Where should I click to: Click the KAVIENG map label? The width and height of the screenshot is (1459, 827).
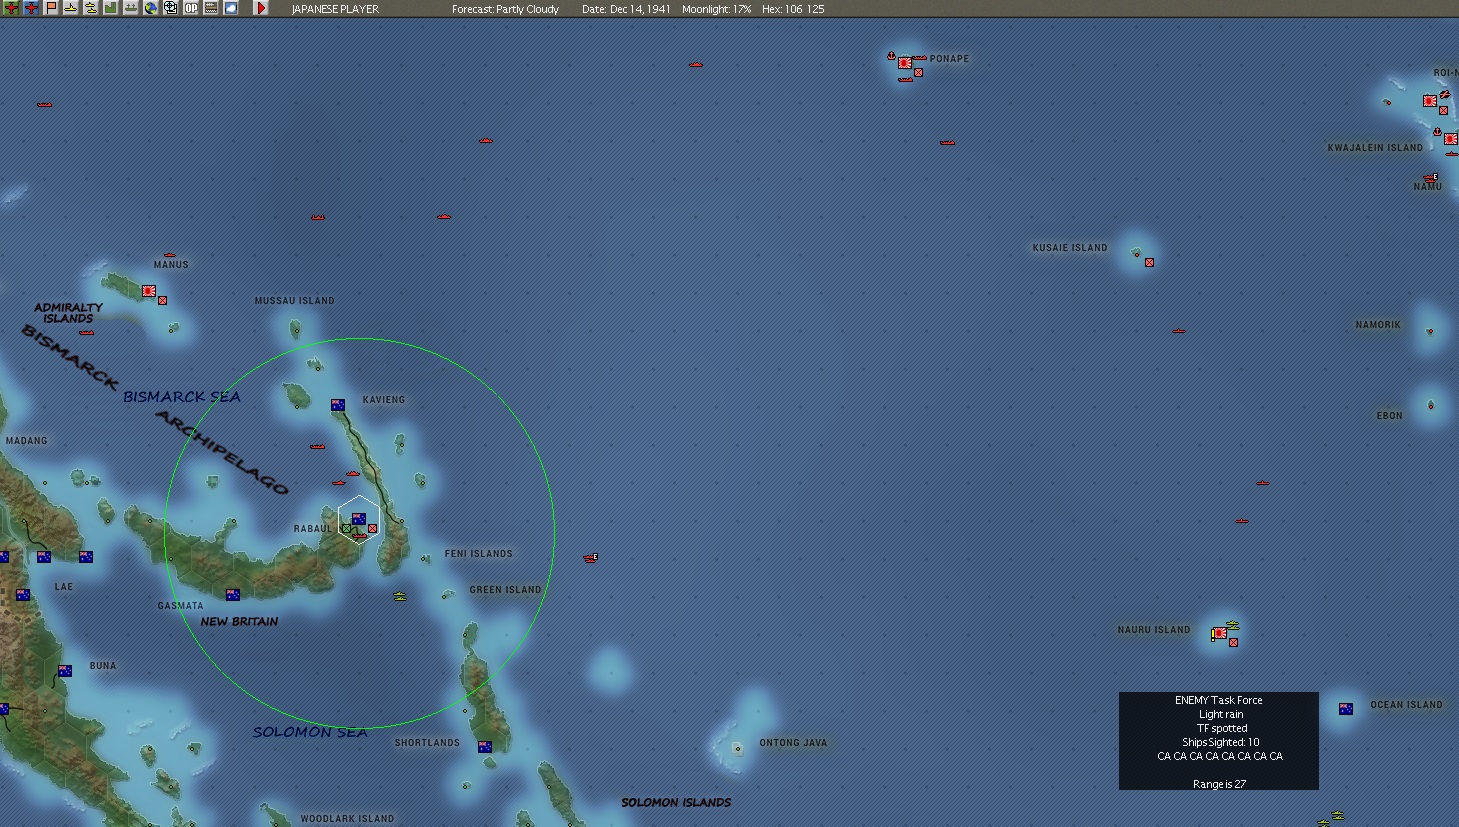(x=384, y=399)
